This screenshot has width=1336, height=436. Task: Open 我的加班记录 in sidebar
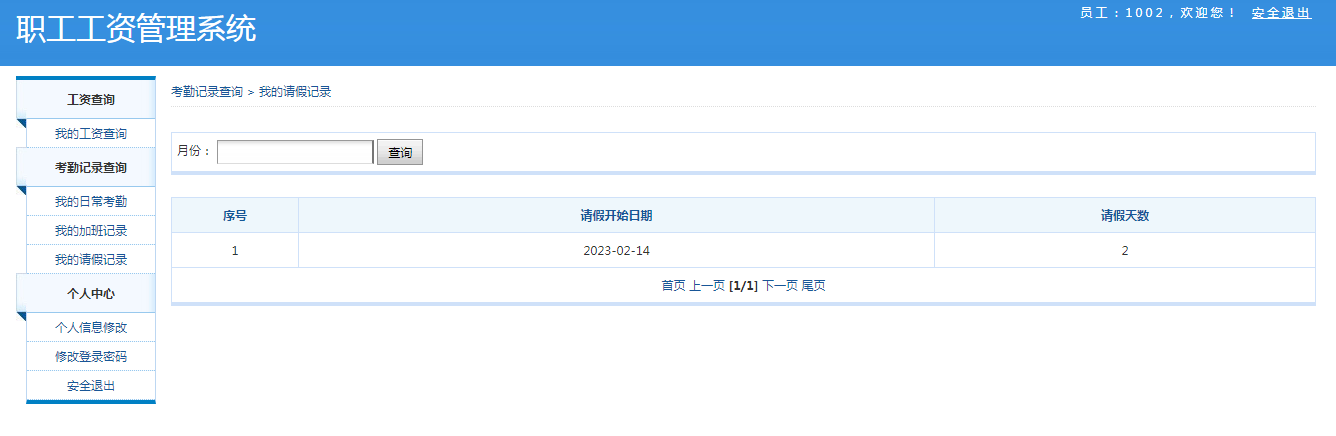click(x=91, y=230)
